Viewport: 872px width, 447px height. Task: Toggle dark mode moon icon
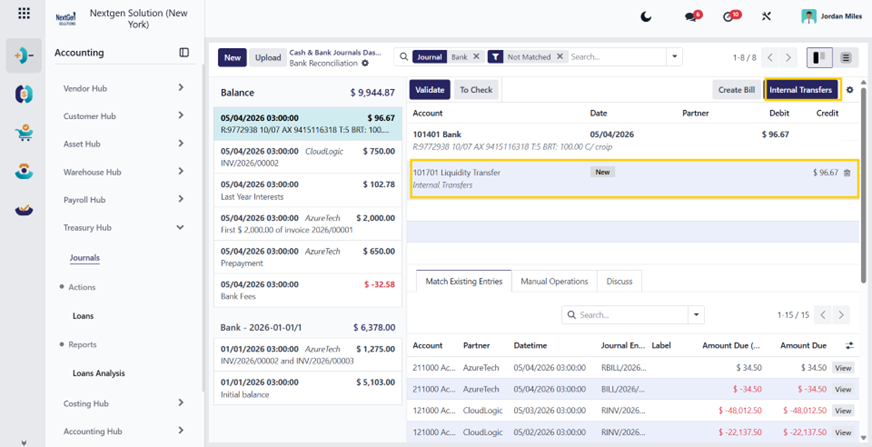click(646, 17)
